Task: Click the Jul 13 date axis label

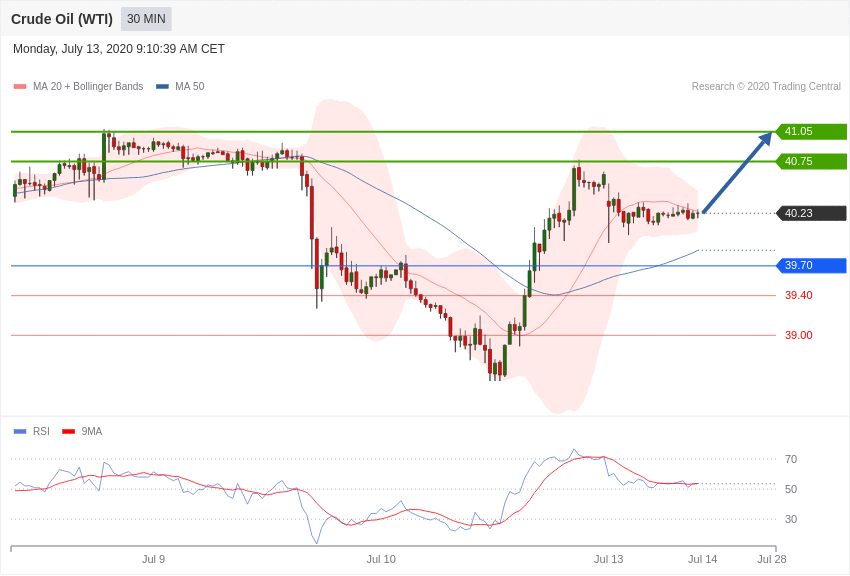Action: [x=608, y=559]
